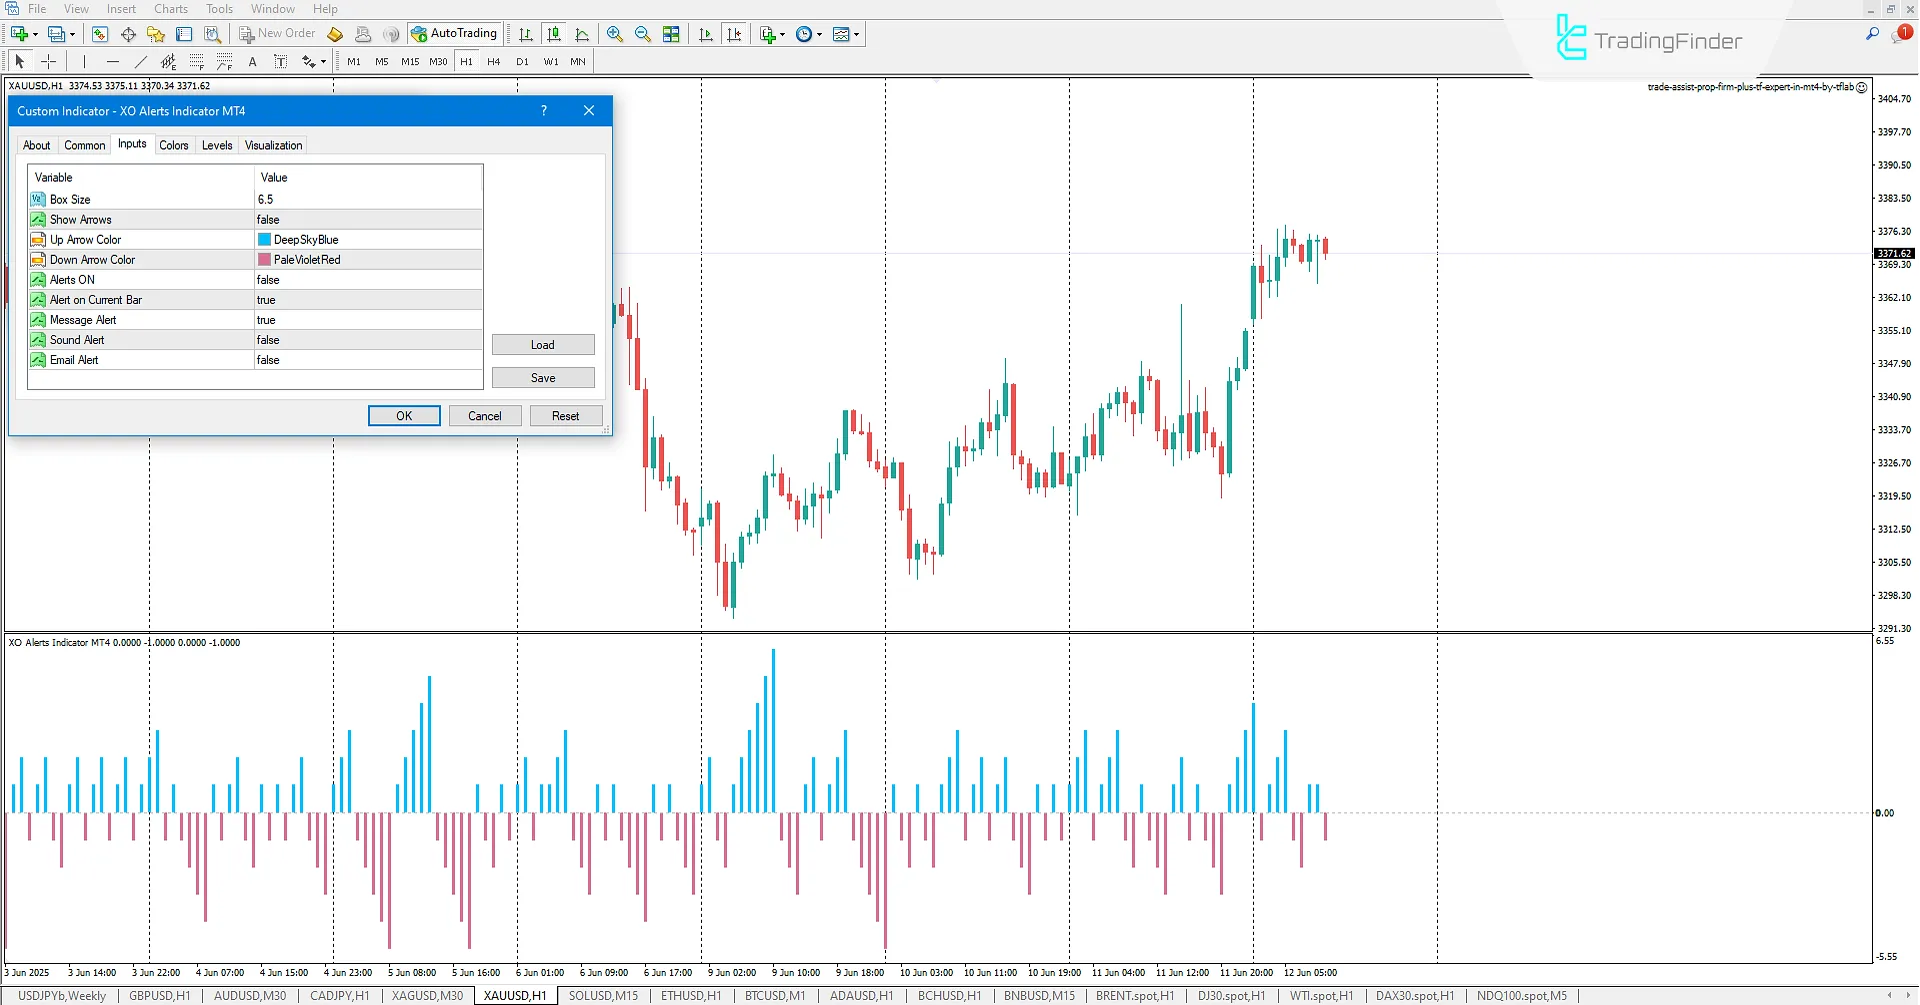
Task: Toggle chart auto scroll
Action: [x=706, y=33]
